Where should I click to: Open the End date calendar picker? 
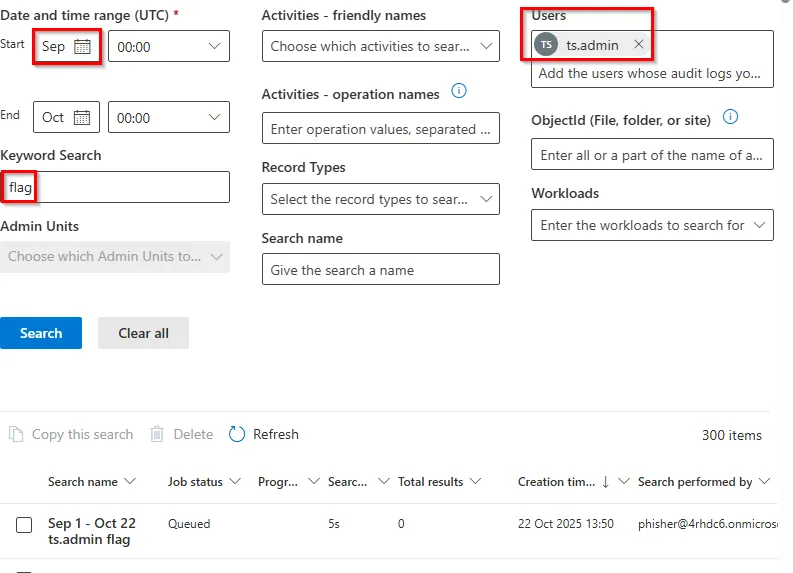(82, 118)
